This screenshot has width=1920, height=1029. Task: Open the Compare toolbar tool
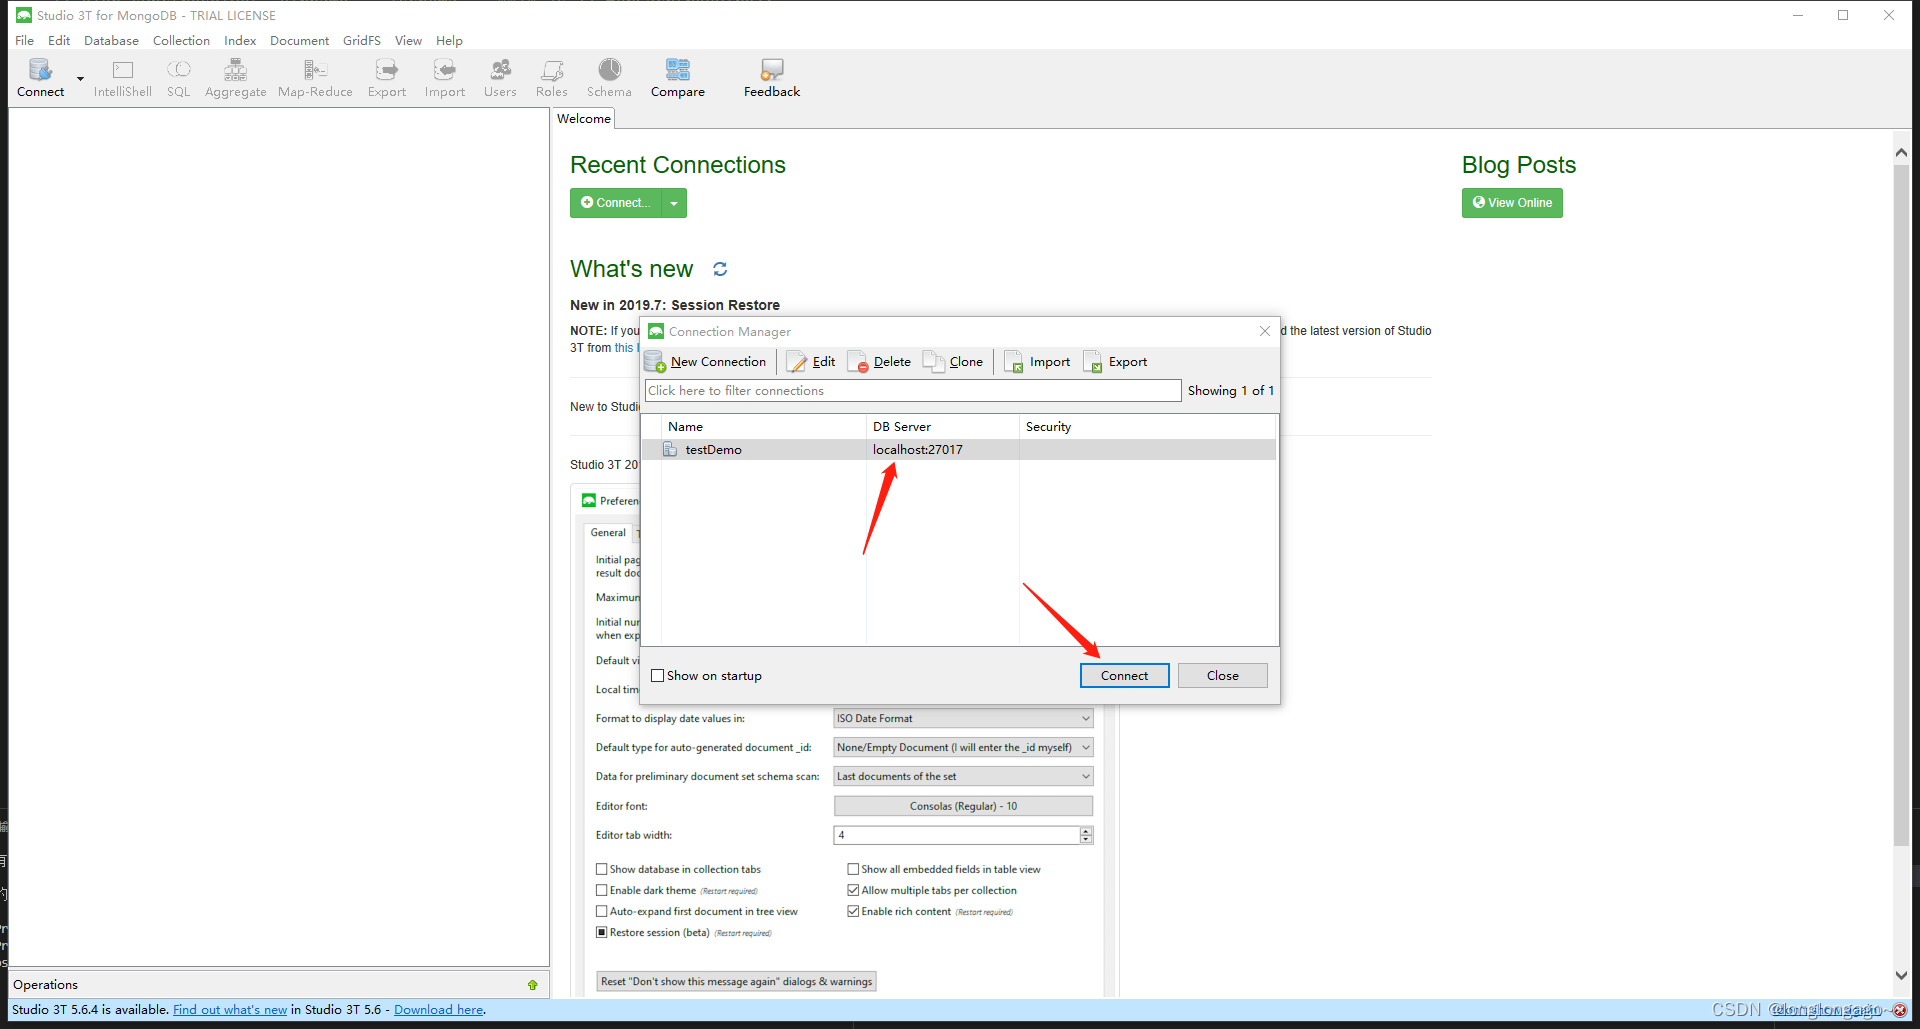pyautogui.click(x=678, y=77)
